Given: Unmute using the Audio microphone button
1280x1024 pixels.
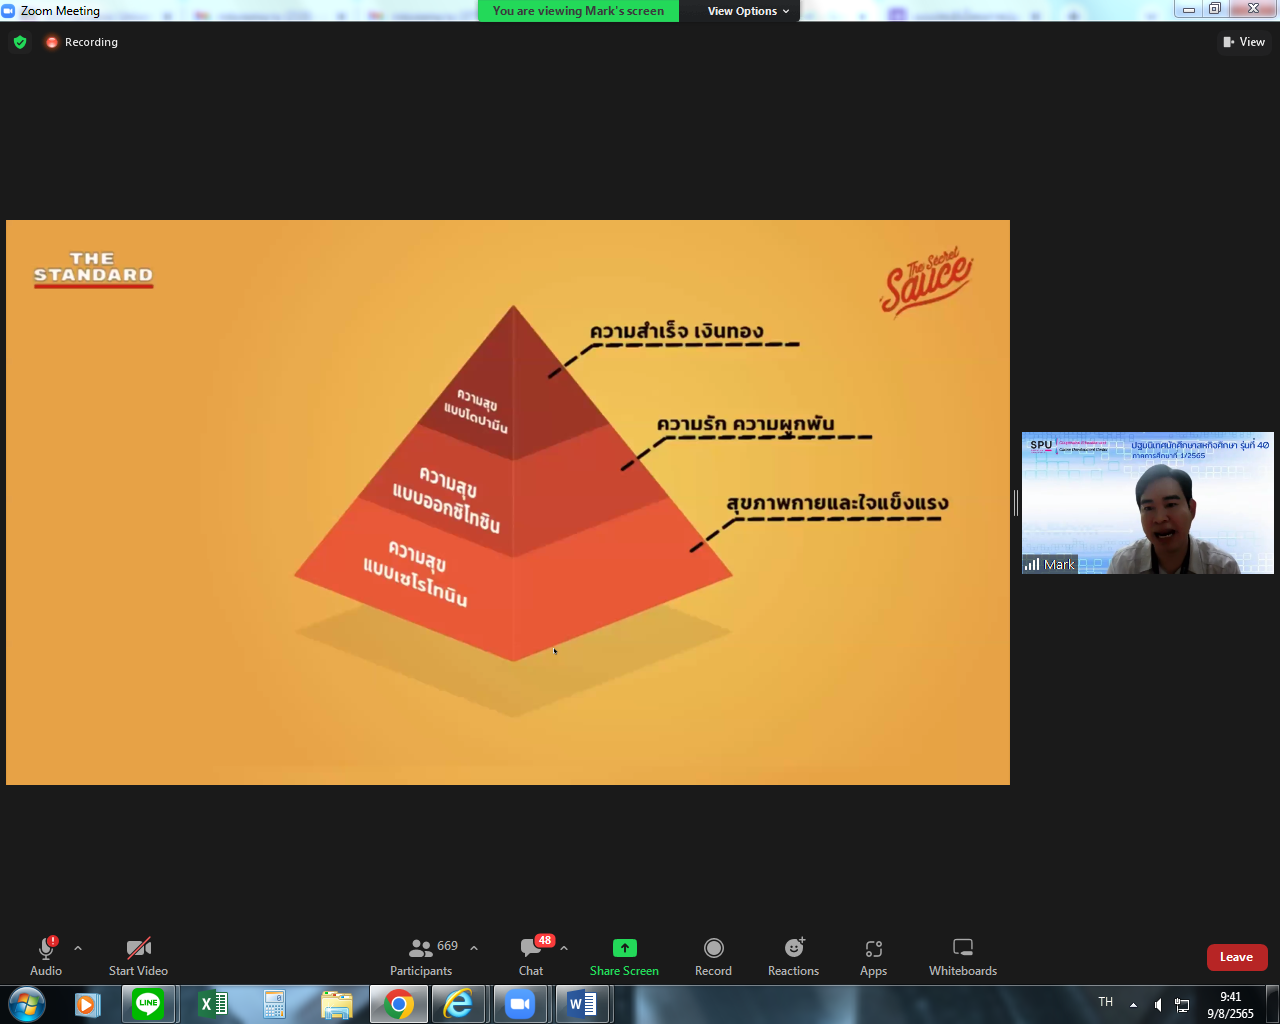Looking at the screenshot, I should (x=46, y=948).
